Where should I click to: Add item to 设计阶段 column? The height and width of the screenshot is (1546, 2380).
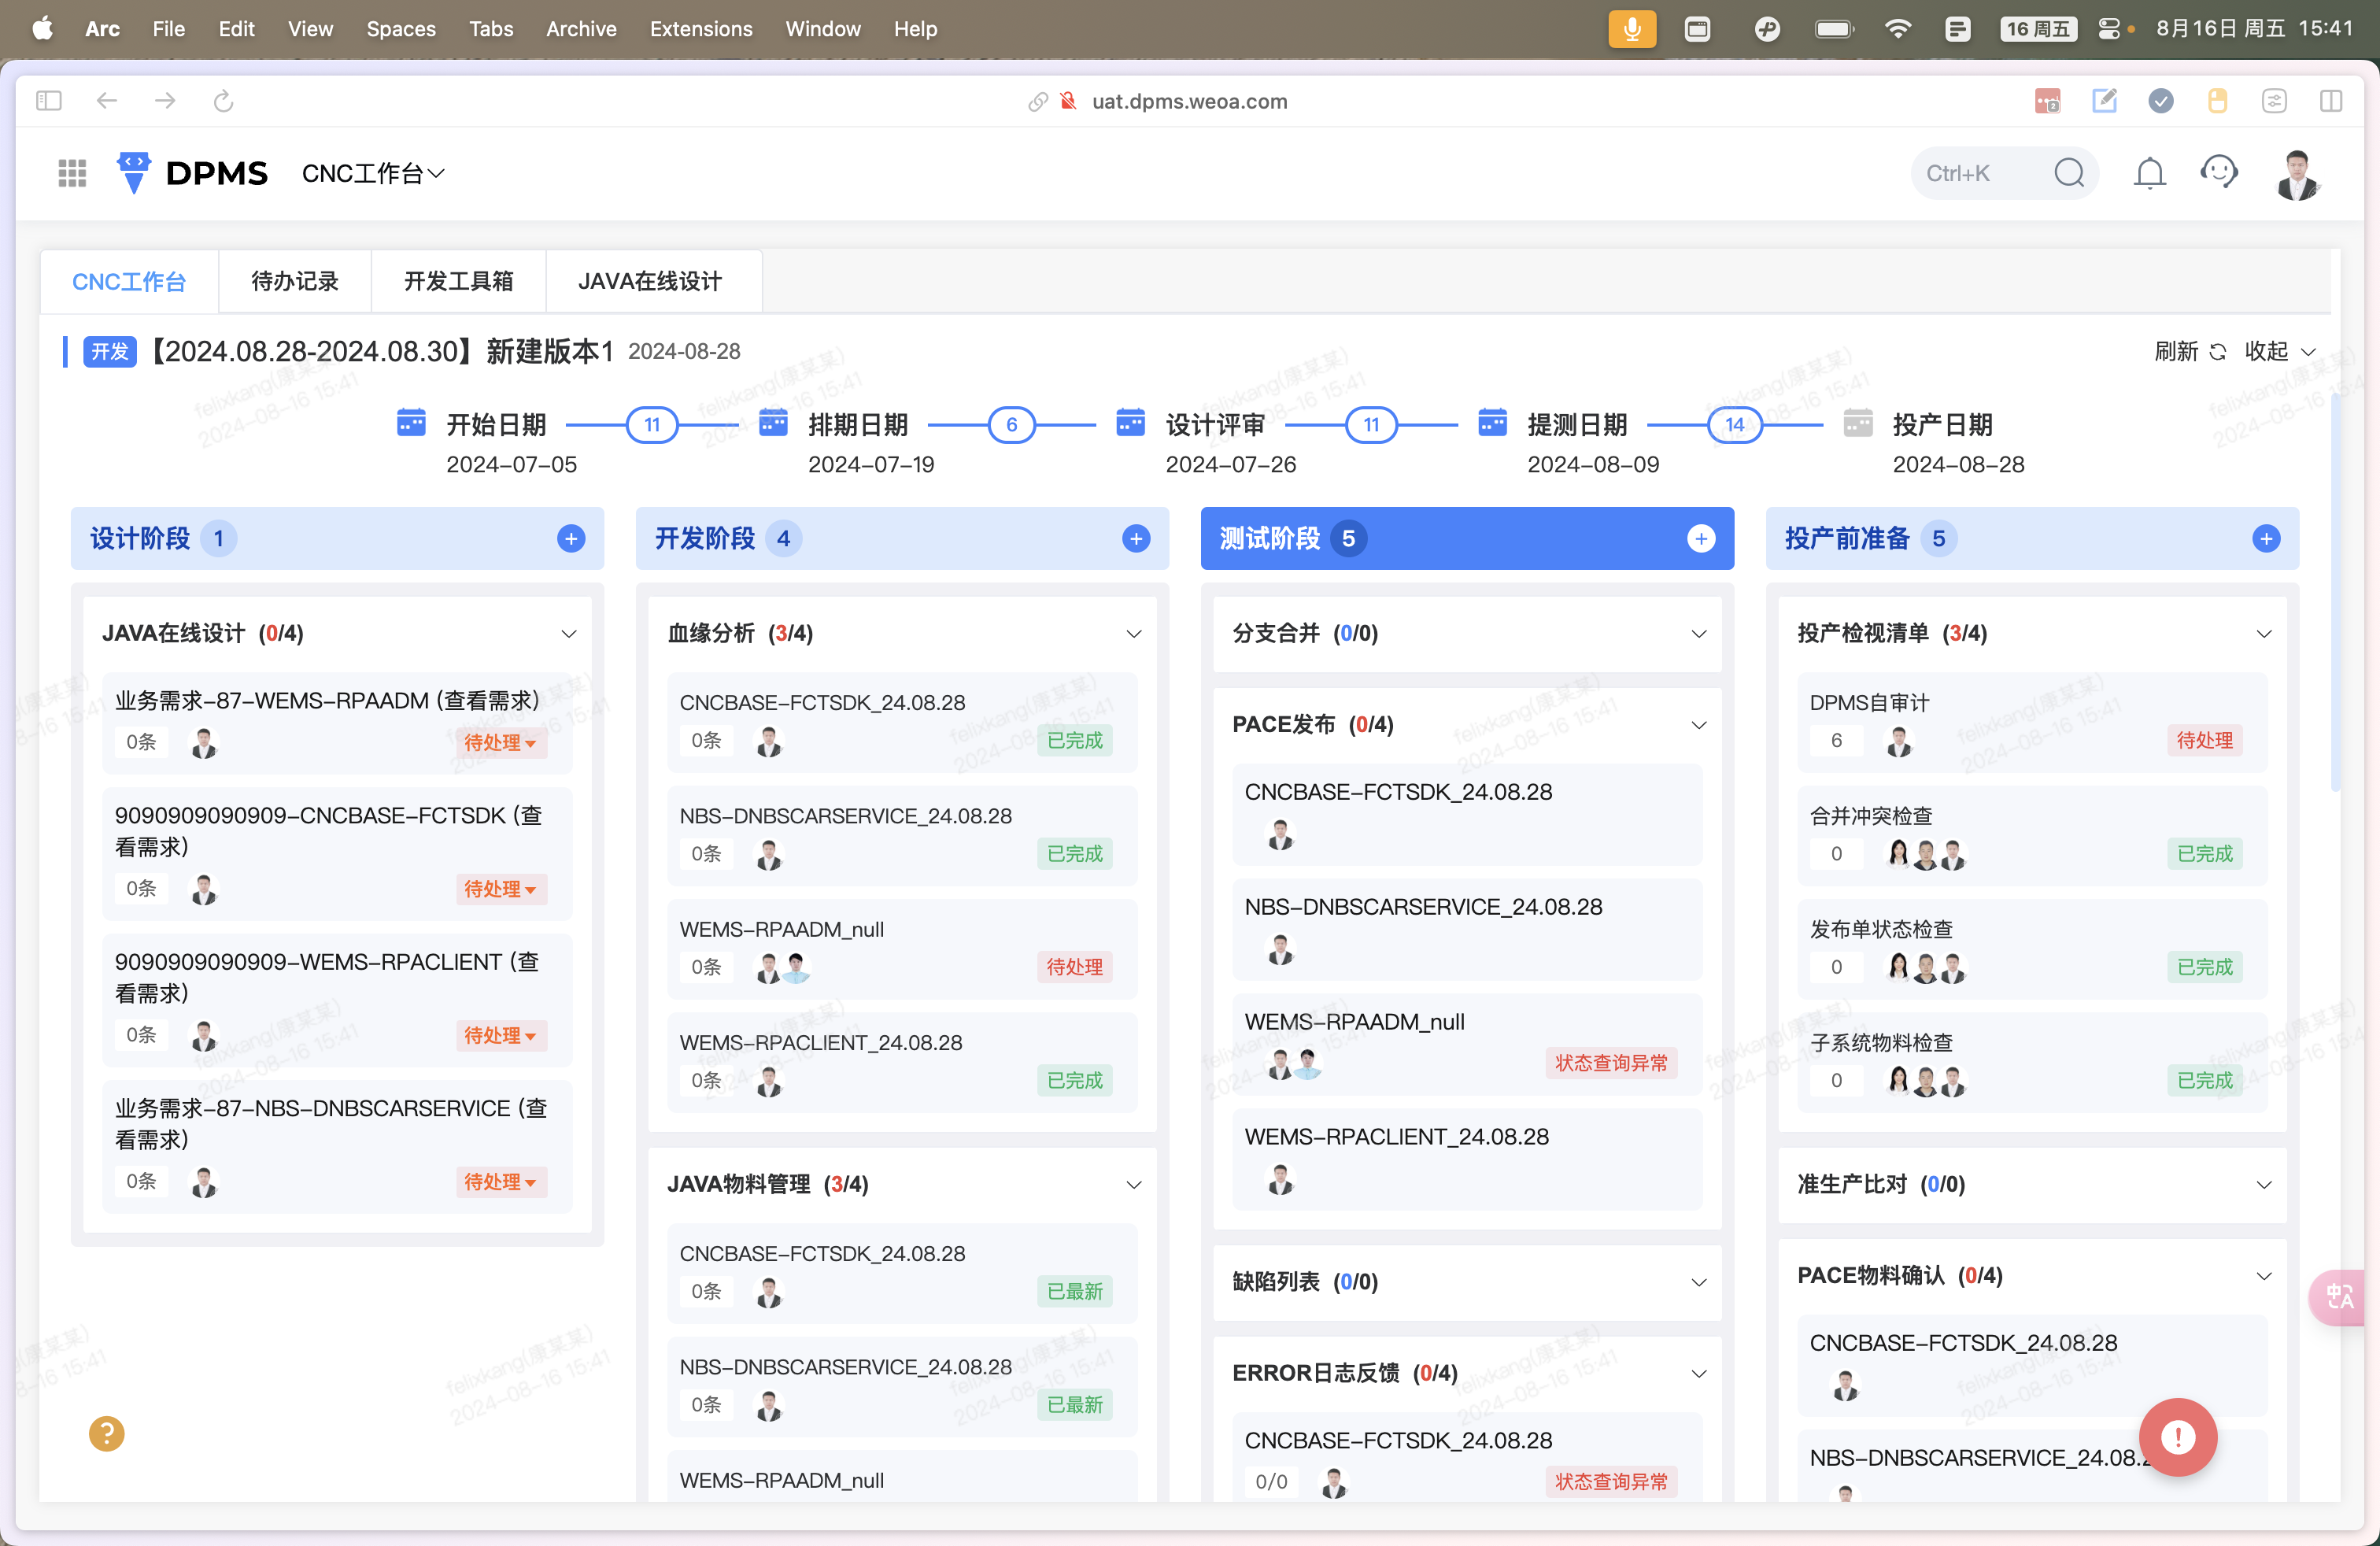coord(571,539)
